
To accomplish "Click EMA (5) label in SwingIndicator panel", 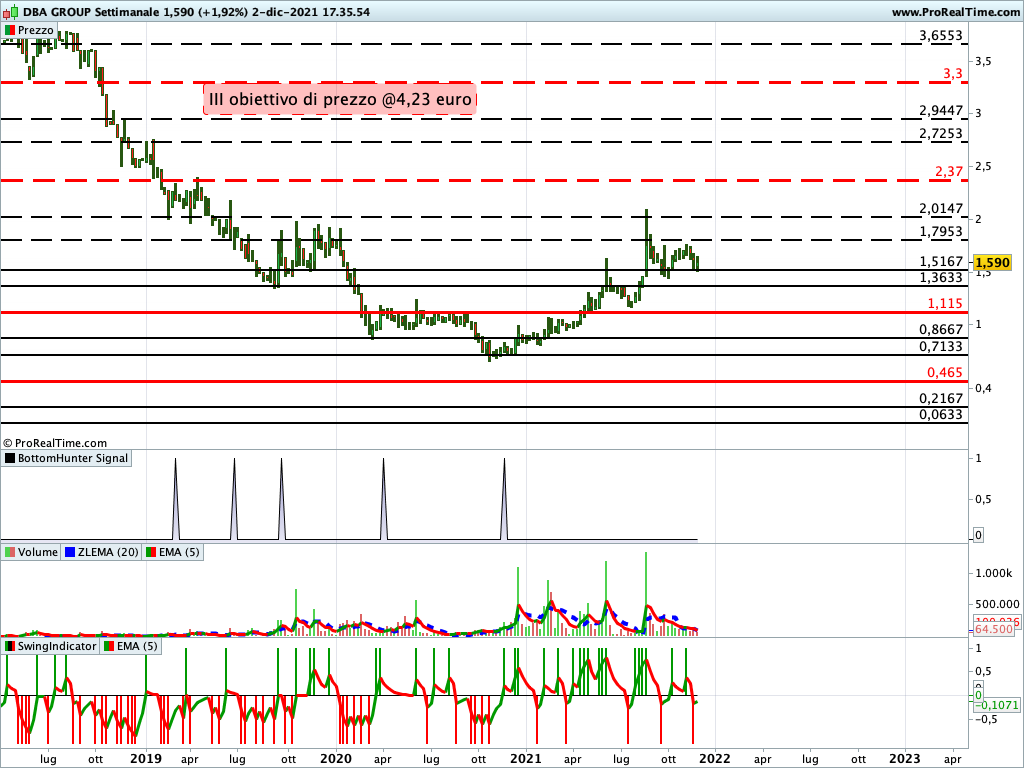I will click(131, 646).
